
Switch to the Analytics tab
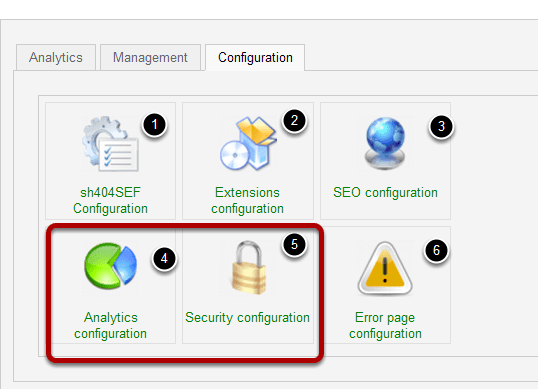56,57
